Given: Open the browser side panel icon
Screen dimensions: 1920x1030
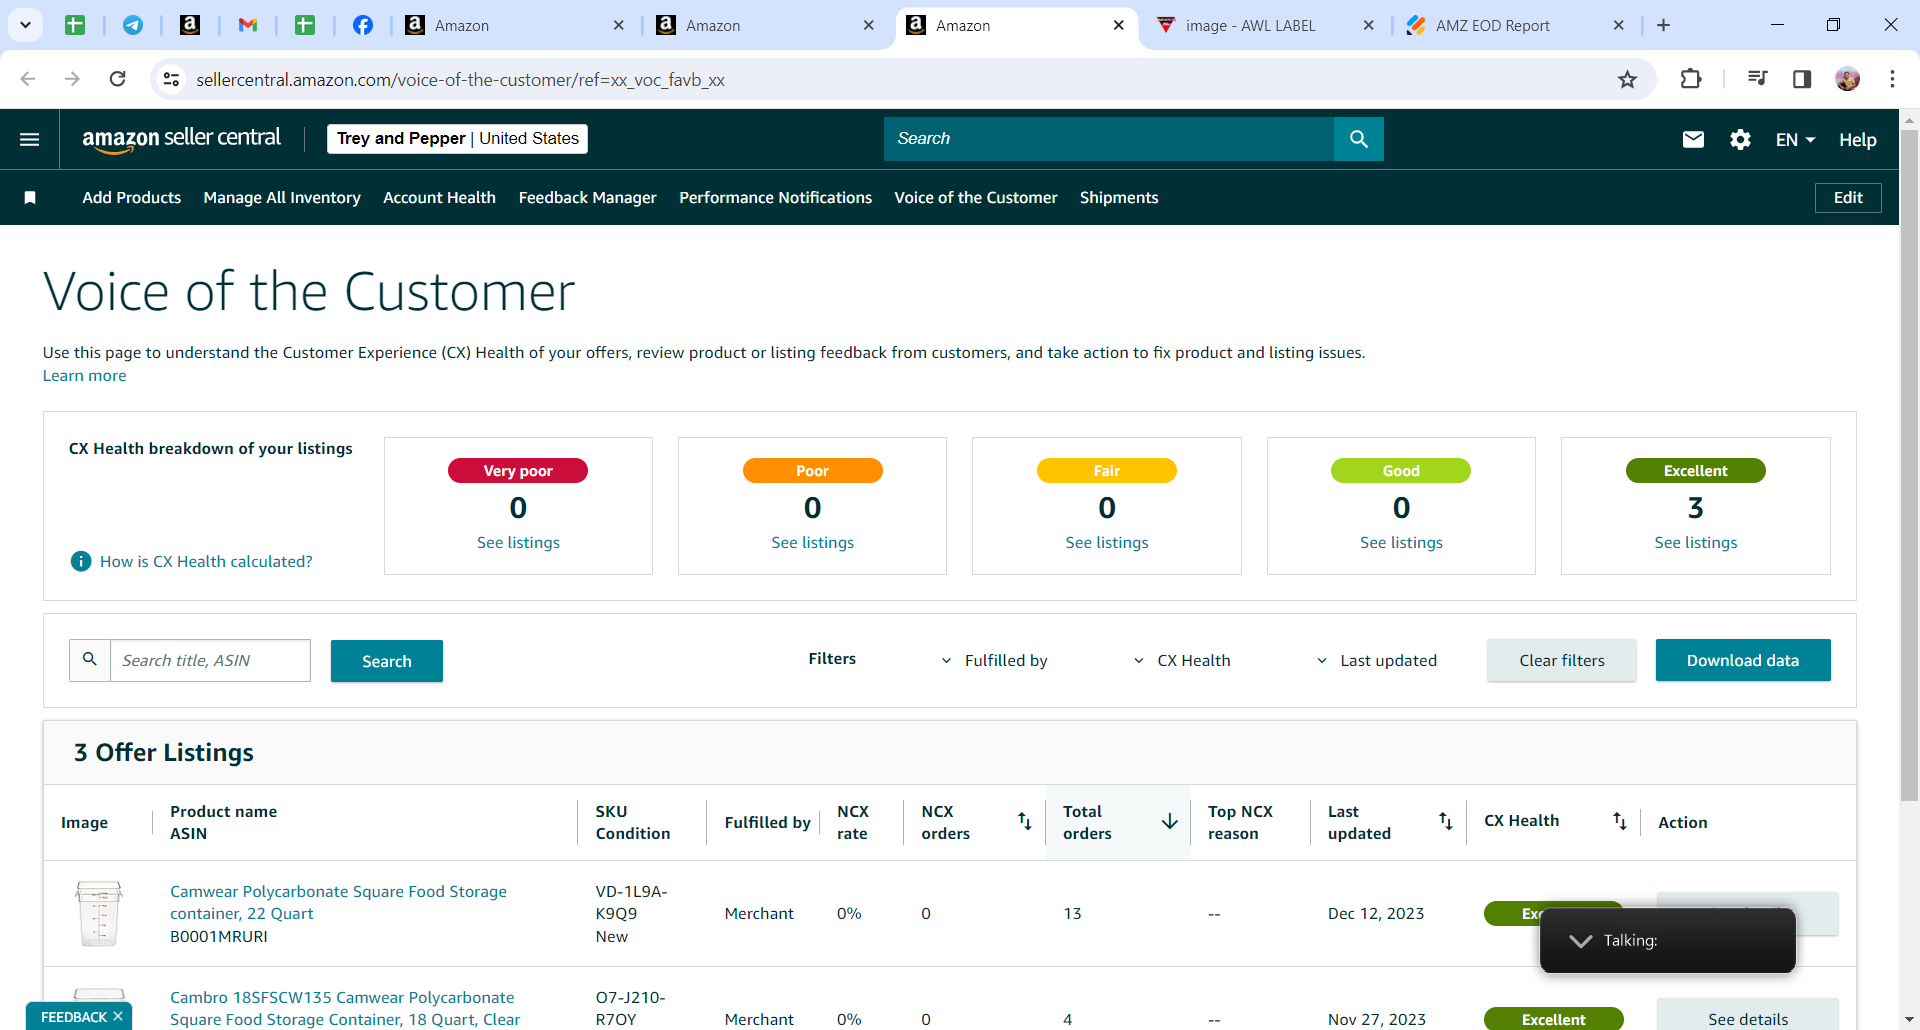Looking at the screenshot, I should (x=1802, y=79).
